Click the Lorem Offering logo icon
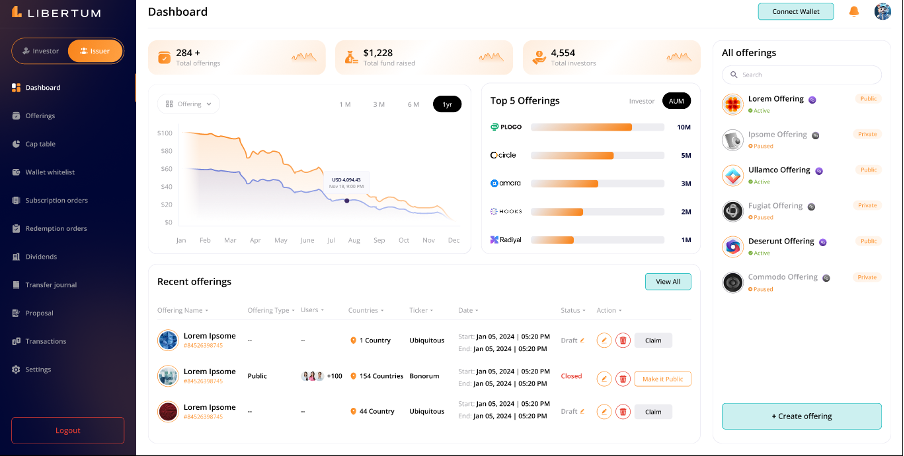904x456 pixels. pyautogui.click(x=733, y=104)
